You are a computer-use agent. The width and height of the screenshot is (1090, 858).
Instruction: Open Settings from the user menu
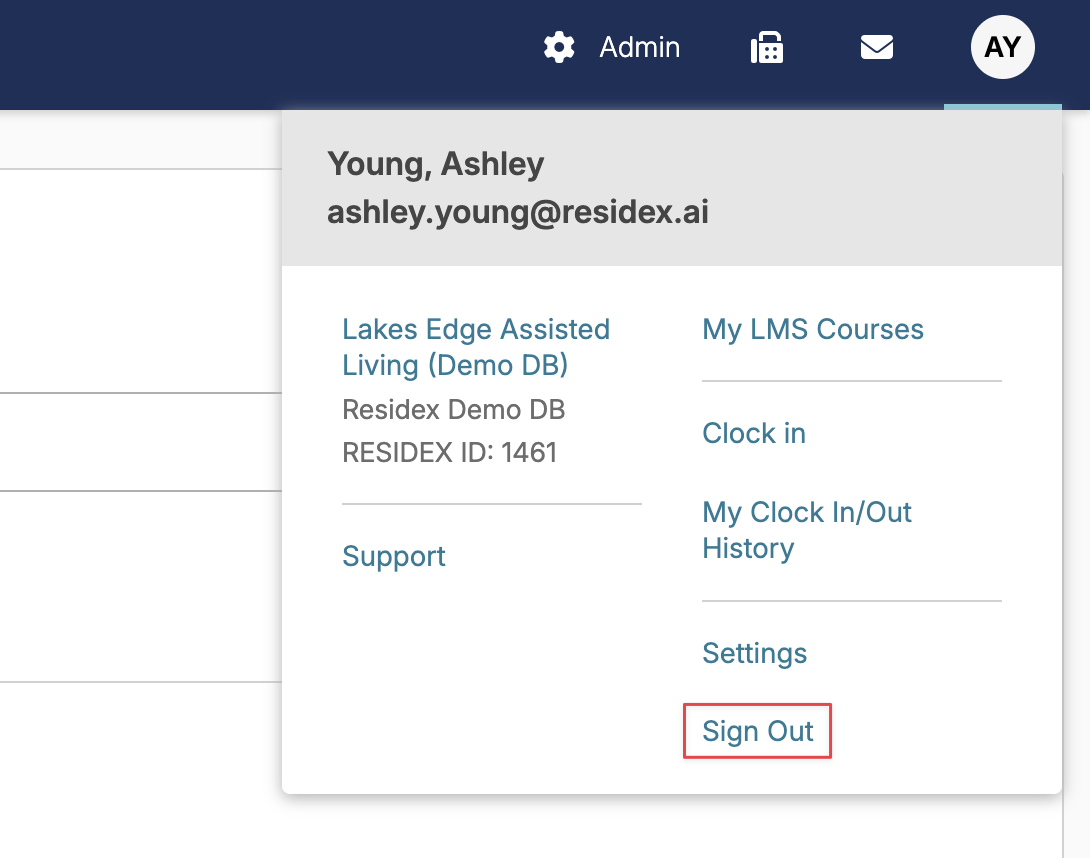755,653
